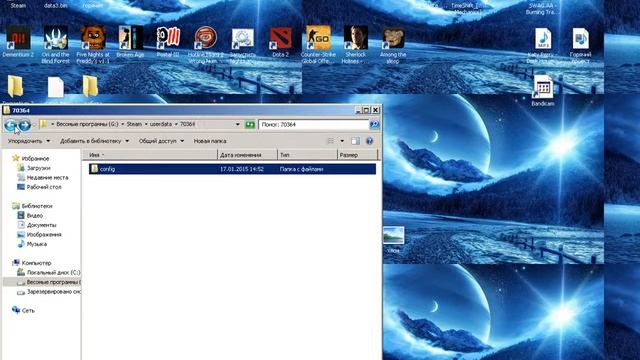Click Весомые программы (G:) in the address path

point(87,124)
